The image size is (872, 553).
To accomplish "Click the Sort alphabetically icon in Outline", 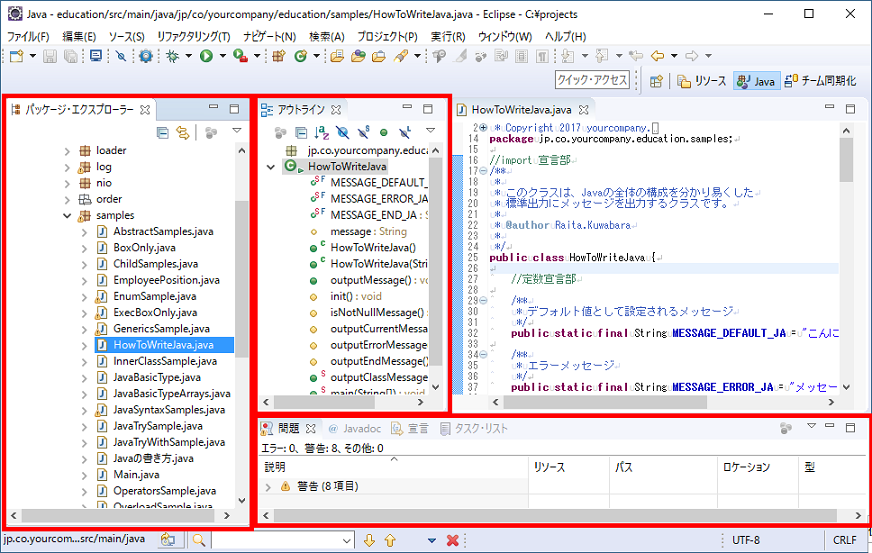I will [321, 131].
